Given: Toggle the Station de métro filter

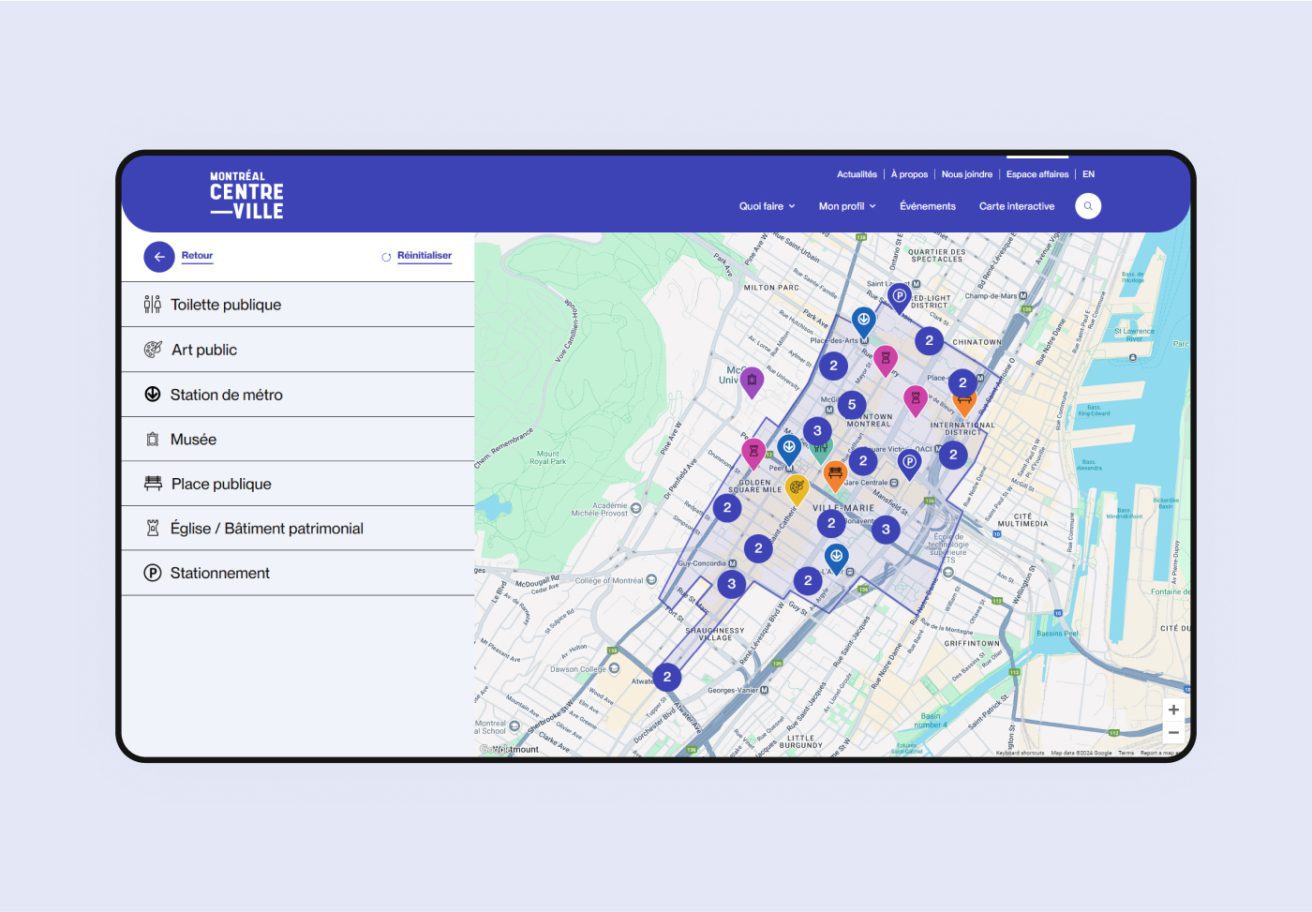Looking at the screenshot, I should [x=226, y=395].
